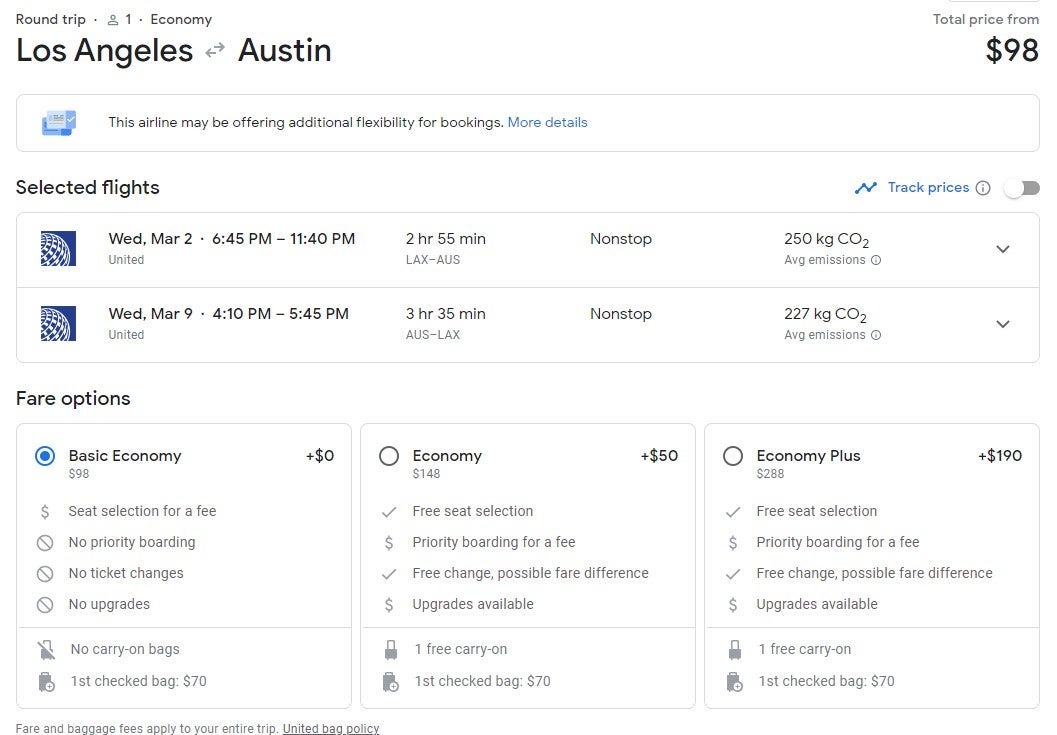Open the United bag policy link

point(330,729)
